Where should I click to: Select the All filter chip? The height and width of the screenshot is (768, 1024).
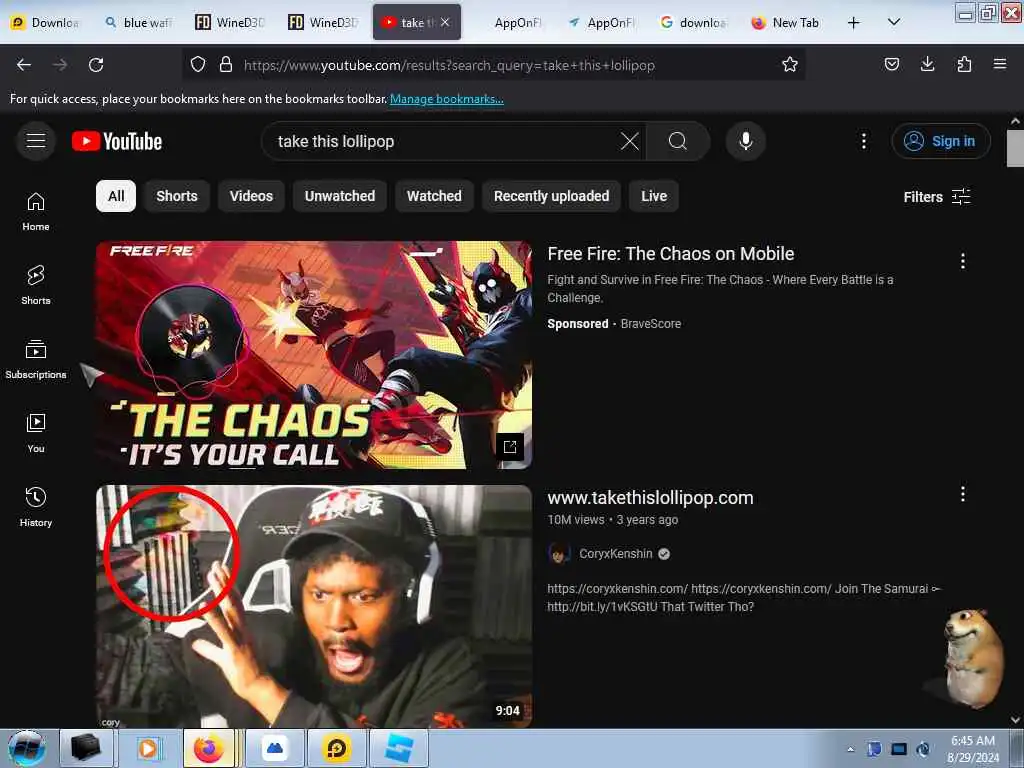(116, 196)
